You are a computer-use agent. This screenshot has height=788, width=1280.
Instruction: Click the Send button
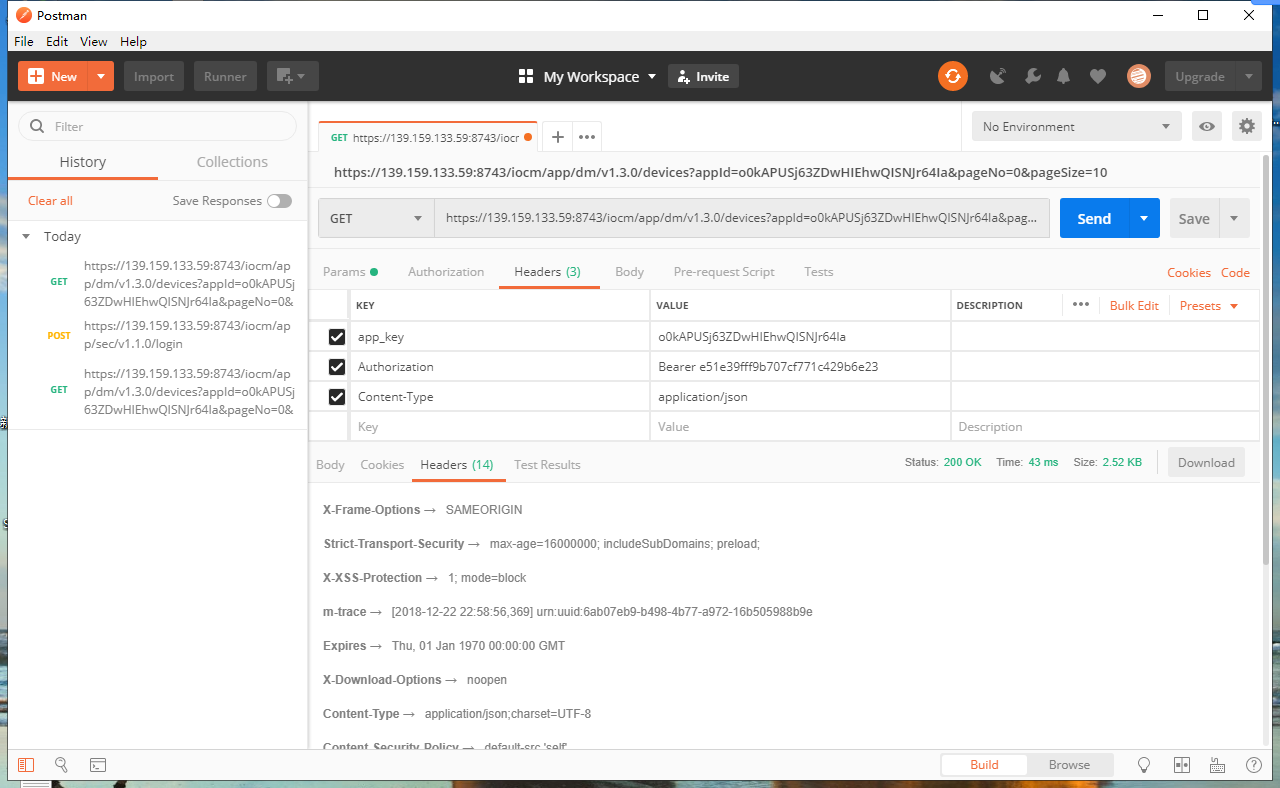(x=1094, y=218)
